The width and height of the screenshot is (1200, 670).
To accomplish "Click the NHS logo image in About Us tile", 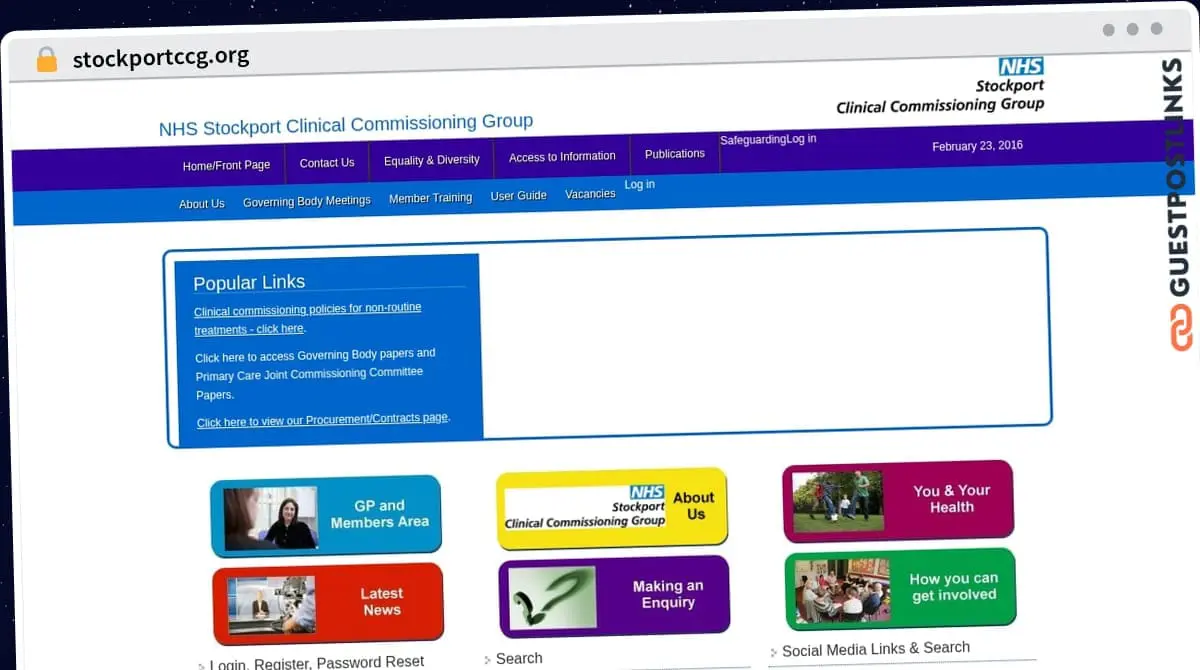I will click(x=585, y=507).
